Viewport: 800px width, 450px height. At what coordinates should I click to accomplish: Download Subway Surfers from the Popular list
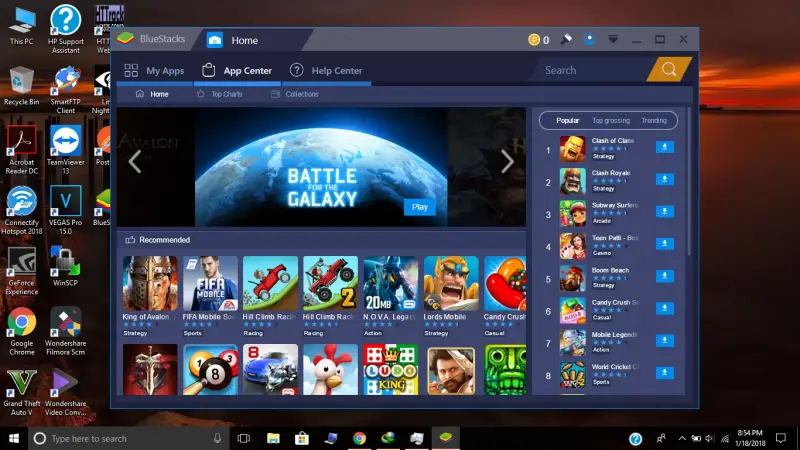[x=664, y=211]
